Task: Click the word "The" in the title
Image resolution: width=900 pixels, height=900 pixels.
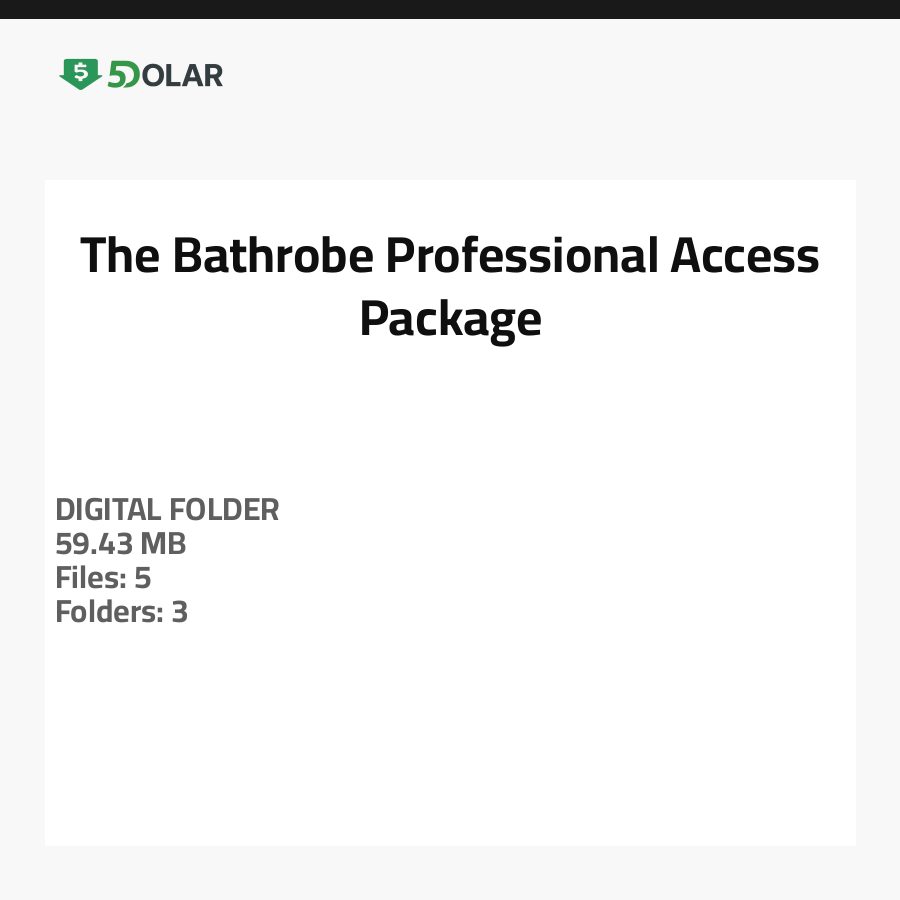Action: click(119, 256)
